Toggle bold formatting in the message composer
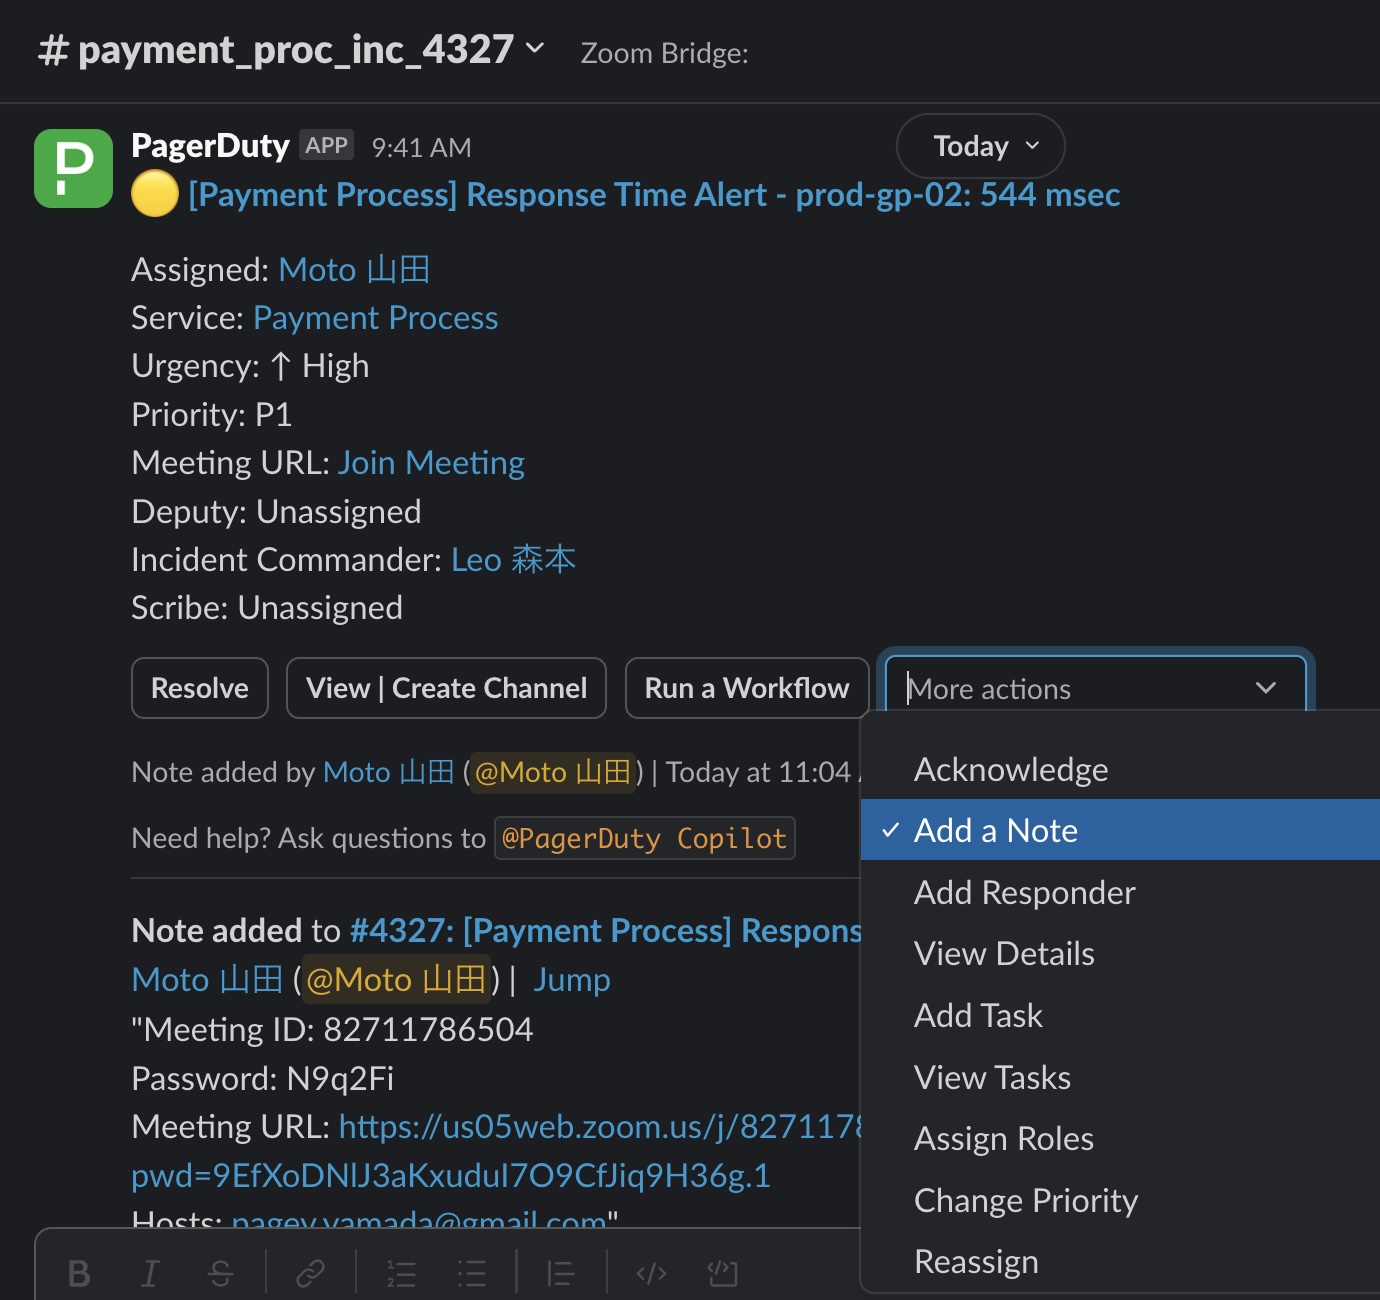The height and width of the screenshot is (1300, 1380). (80, 1273)
